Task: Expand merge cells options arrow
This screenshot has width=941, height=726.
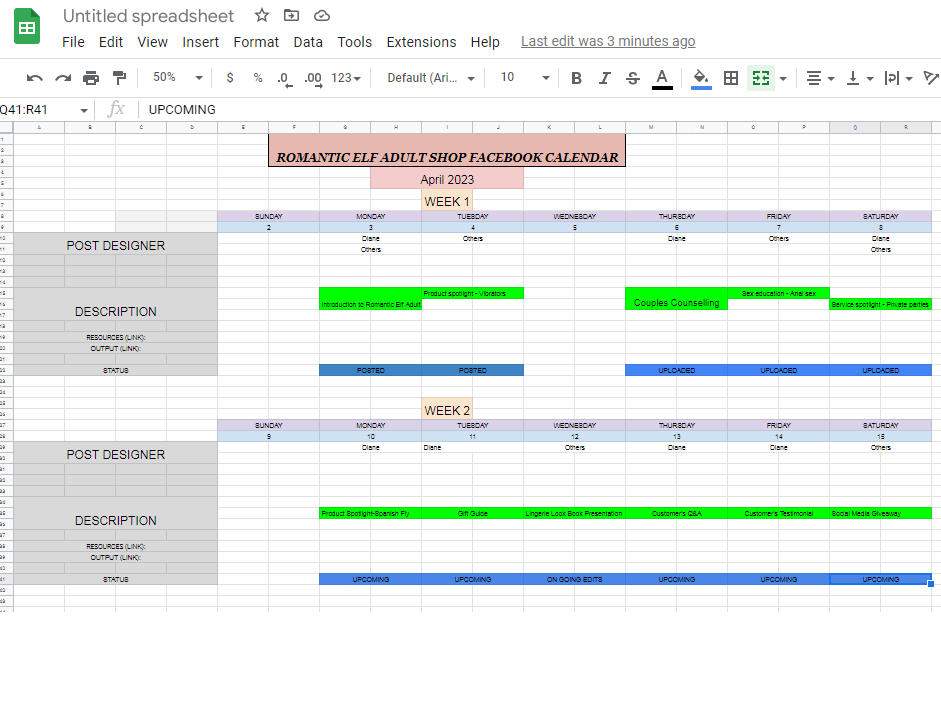Action: (783, 79)
